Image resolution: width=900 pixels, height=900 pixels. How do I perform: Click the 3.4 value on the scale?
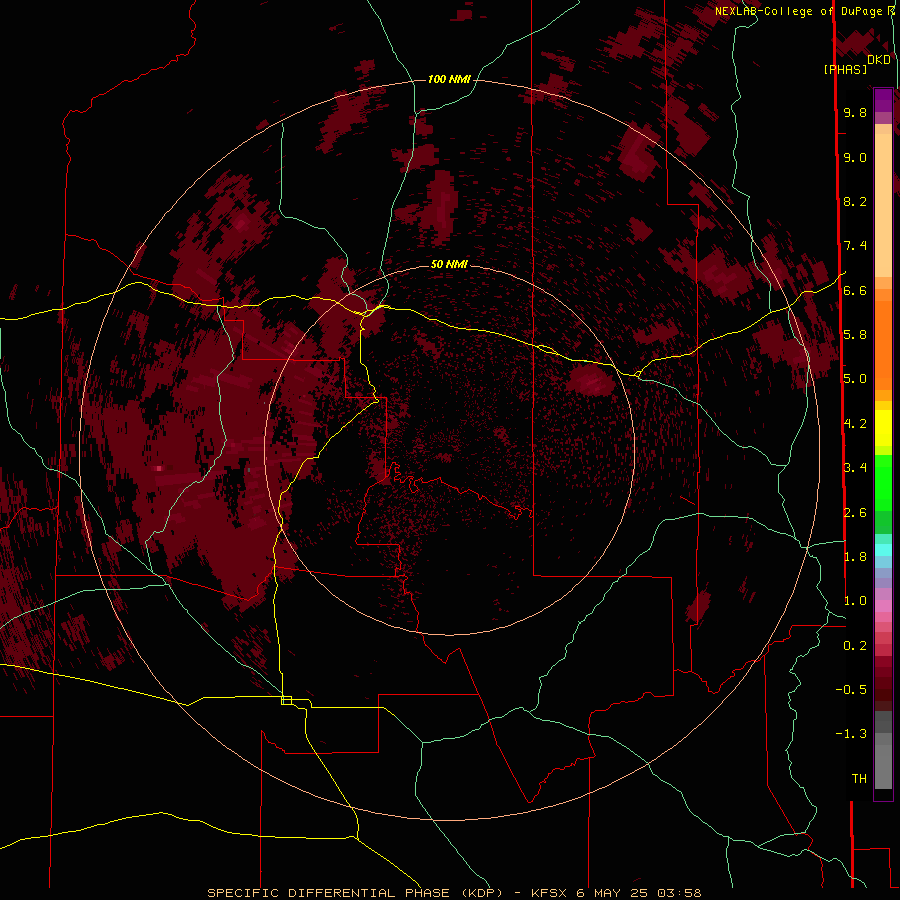[855, 468]
